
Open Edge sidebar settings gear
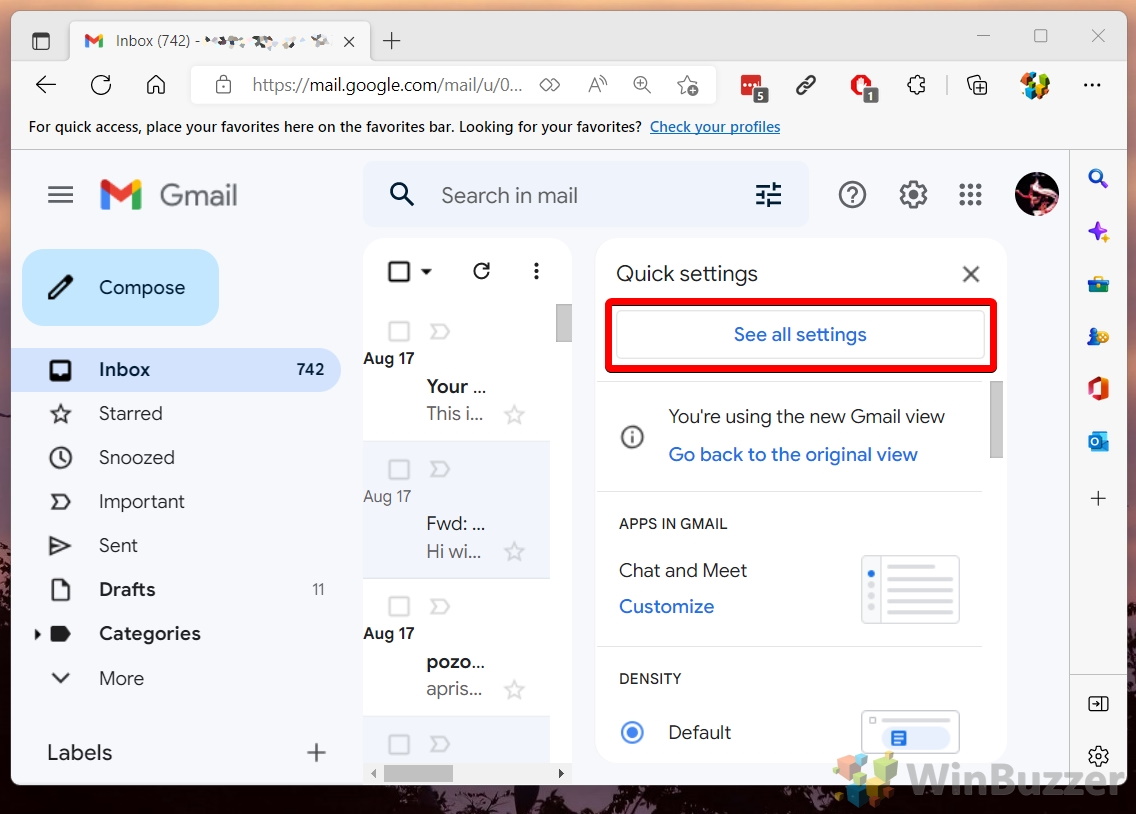1098,756
